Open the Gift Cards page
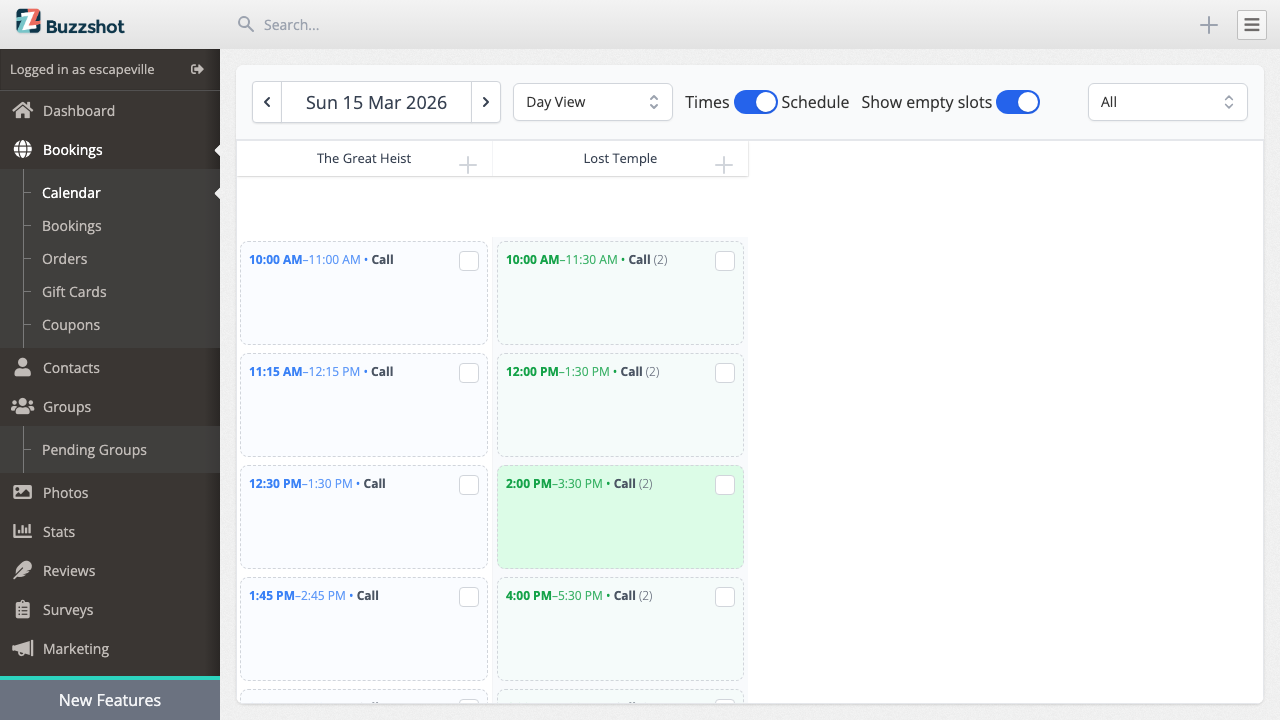Viewport: 1280px width, 720px height. tap(73, 291)
